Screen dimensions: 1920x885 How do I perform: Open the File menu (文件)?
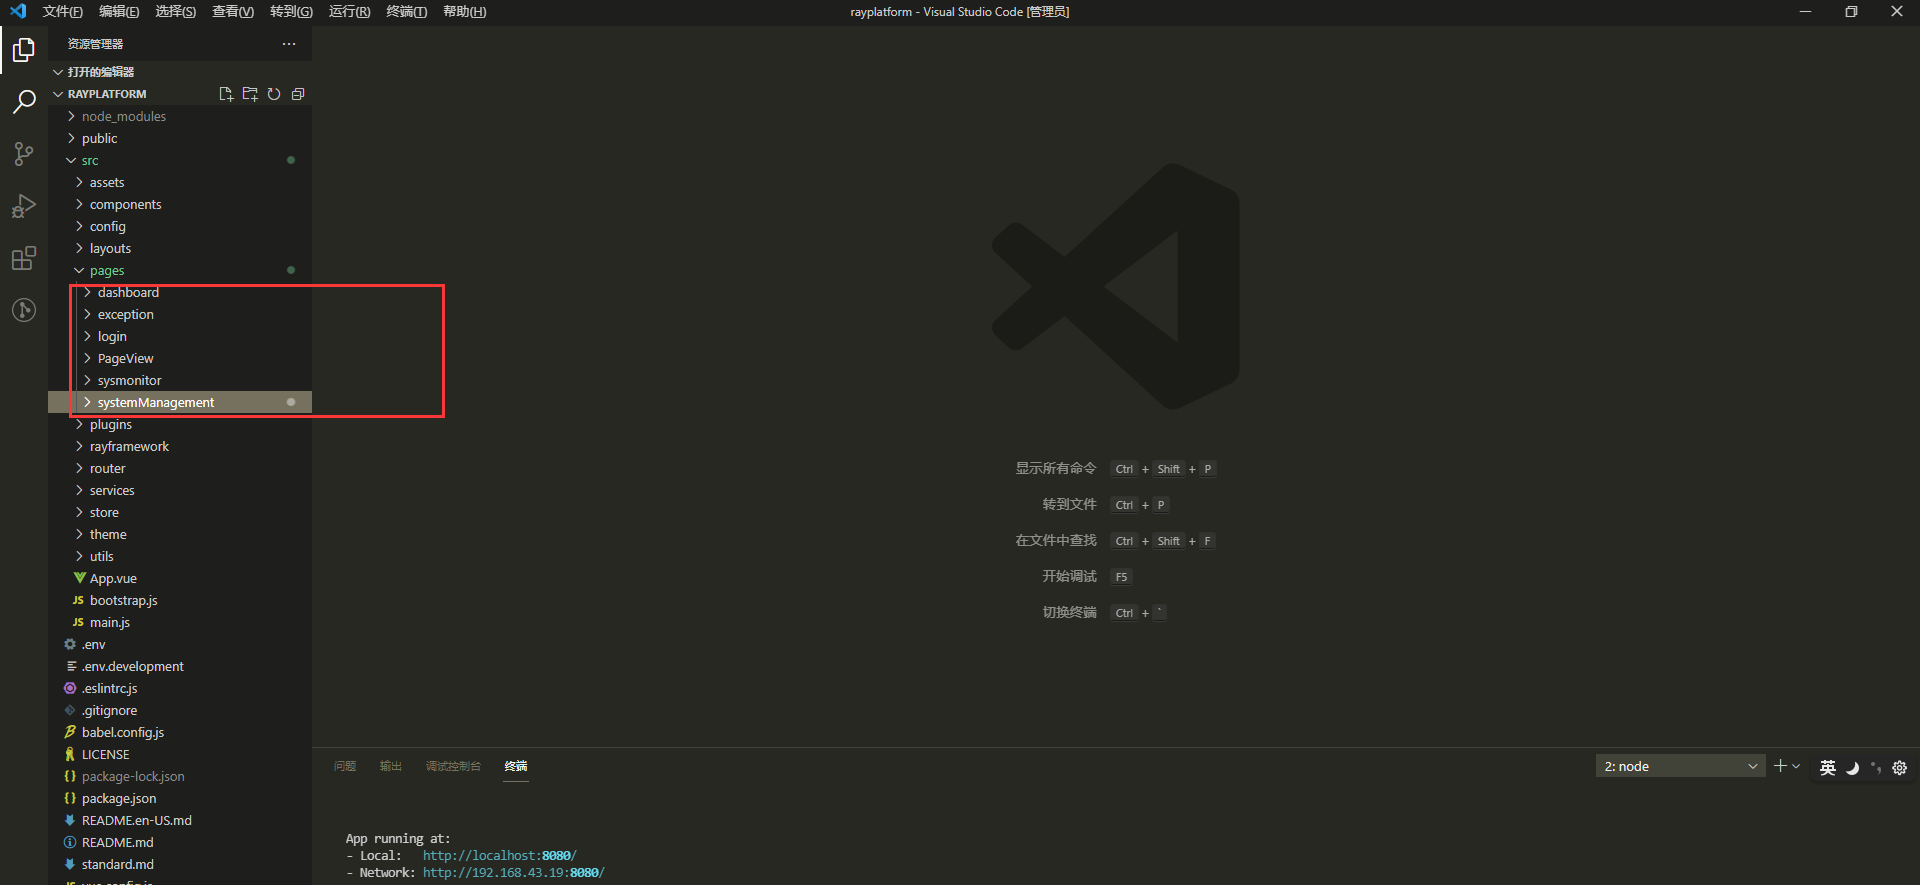click(63, 12)
